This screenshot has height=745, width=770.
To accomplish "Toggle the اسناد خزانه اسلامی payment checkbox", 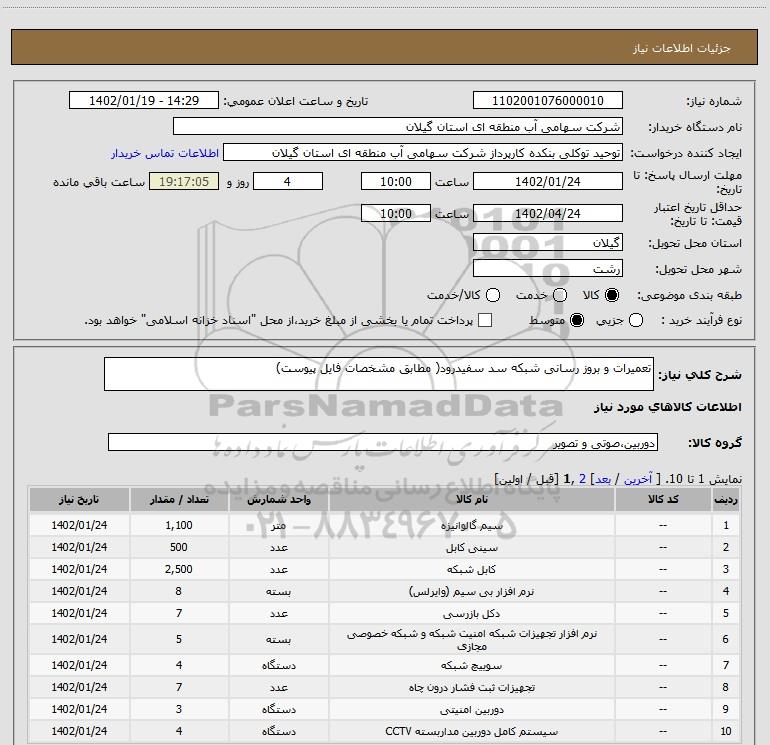I will pos(485,321).
